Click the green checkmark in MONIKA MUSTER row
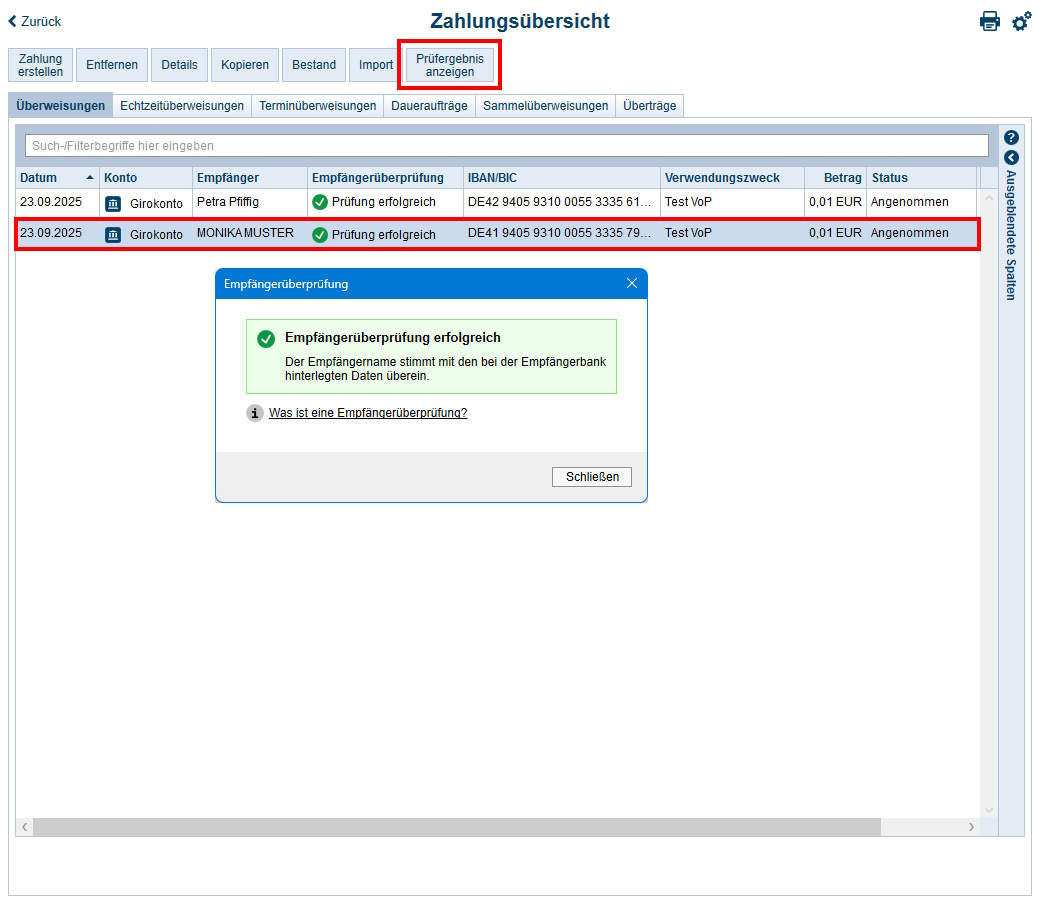The image size is (1038, 901). tap(320, 234)
